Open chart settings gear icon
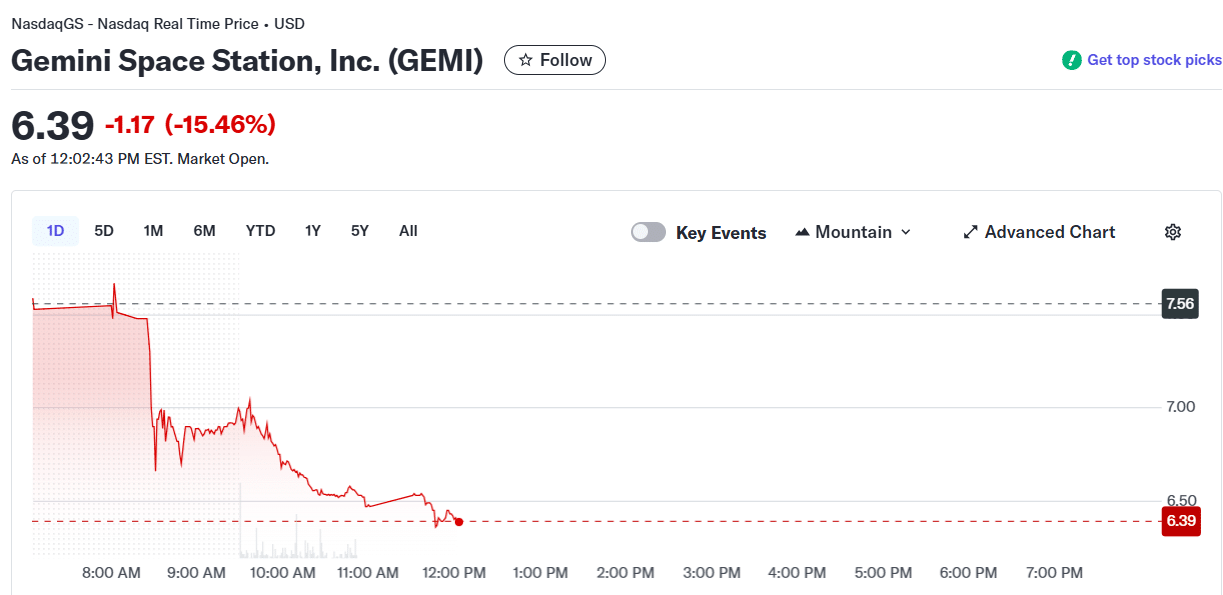The image size is (1223, 595). pos(1173,232)
